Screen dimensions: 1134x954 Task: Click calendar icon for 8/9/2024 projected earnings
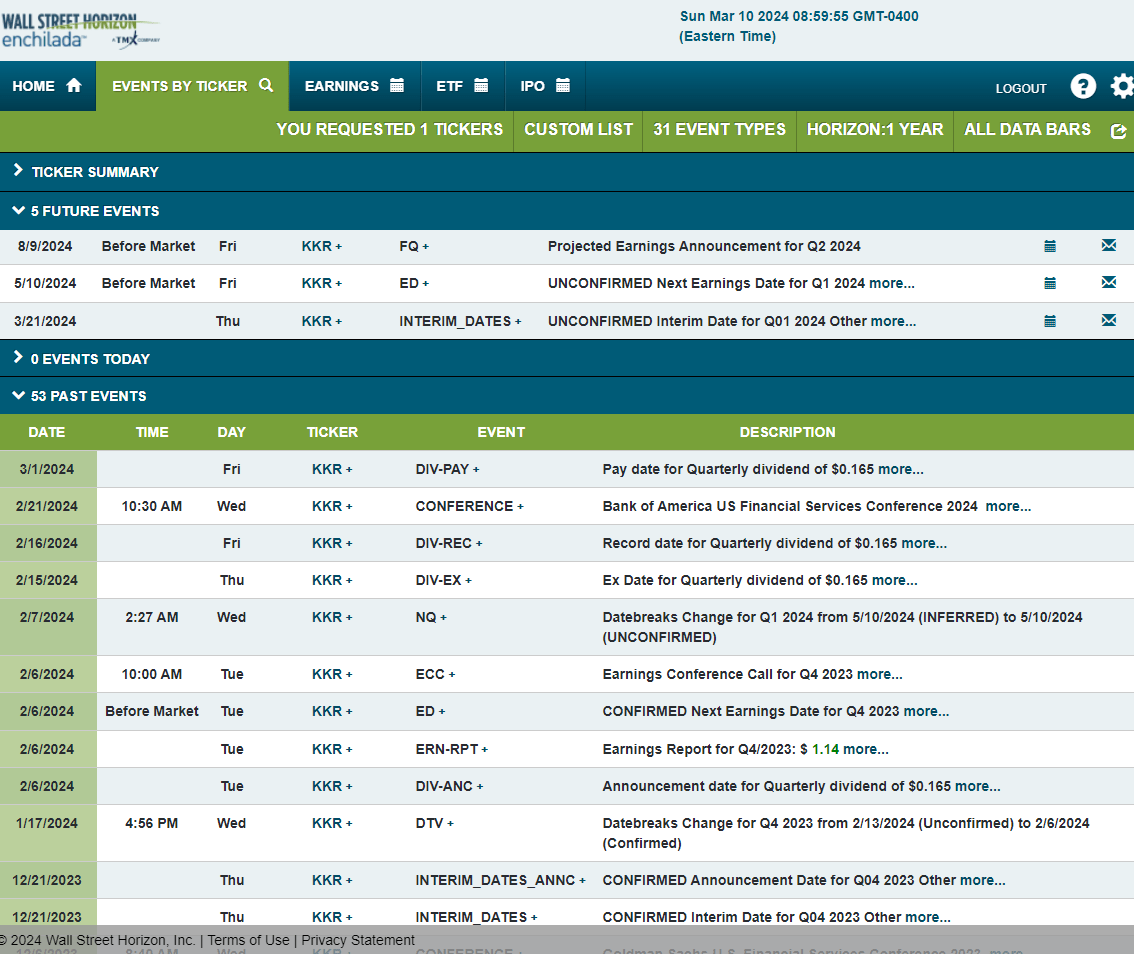(x=1050, y=246)
